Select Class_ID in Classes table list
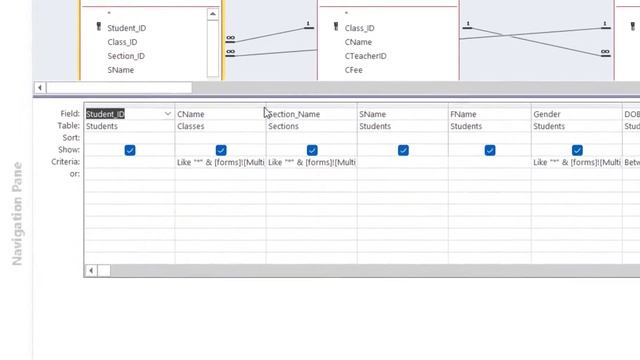The width and height of the screenshot is (640, 360). (359, 28)
